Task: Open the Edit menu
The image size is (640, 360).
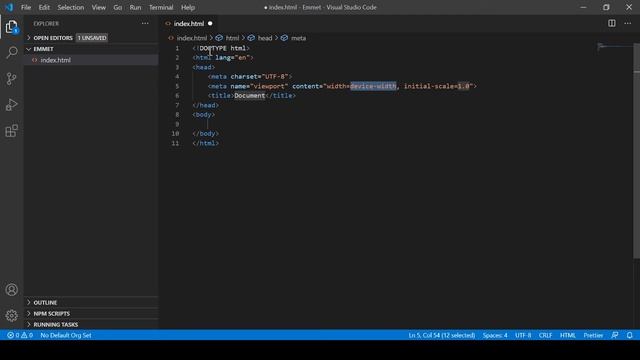Action: click(x=44, y=7)
